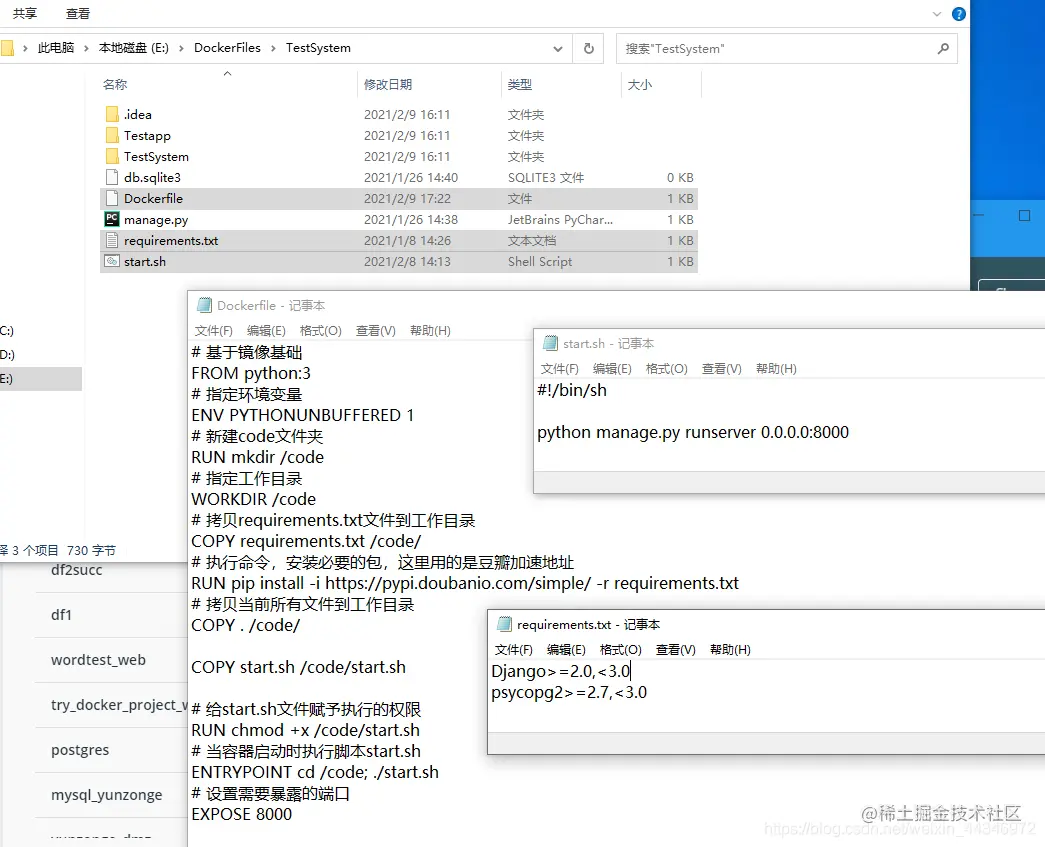
Task: Open 编辑(E) menu in start.sh Notepad
Action: [x=612, y=369]
